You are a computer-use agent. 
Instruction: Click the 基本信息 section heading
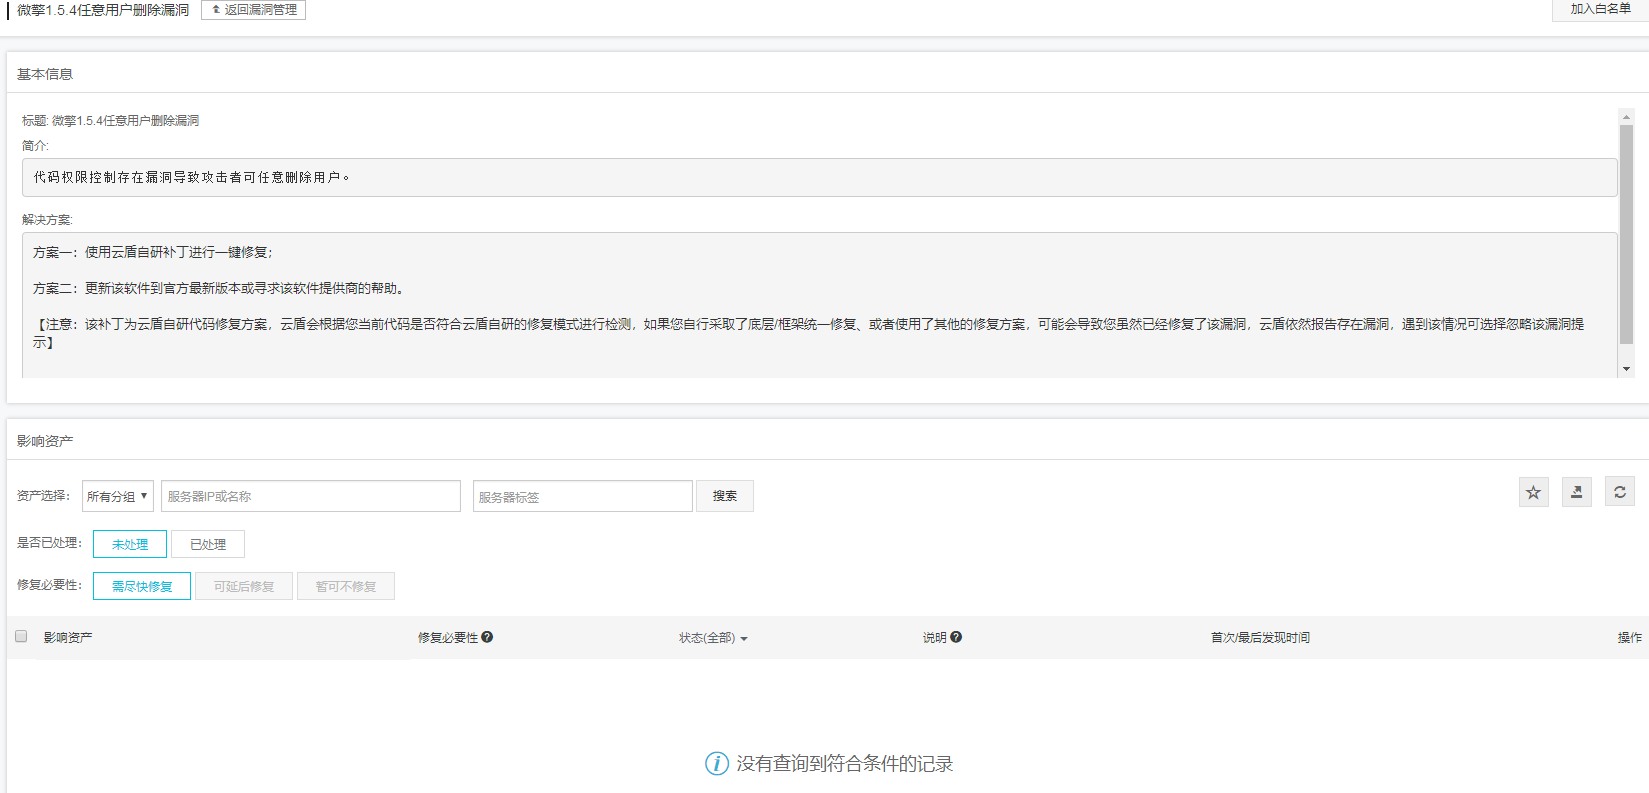tap(45, 74)
